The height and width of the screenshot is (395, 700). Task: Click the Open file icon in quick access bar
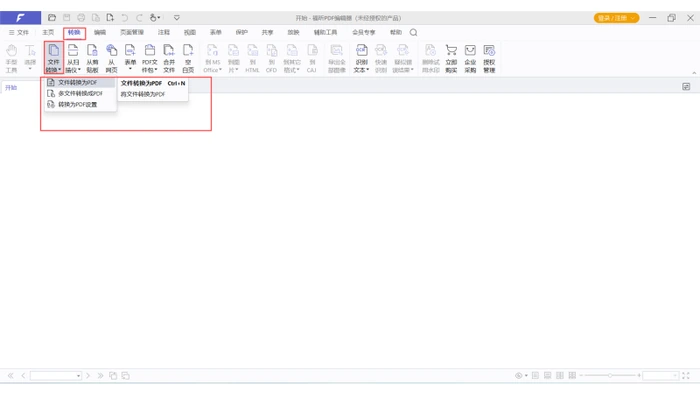(x=52, y=18)
